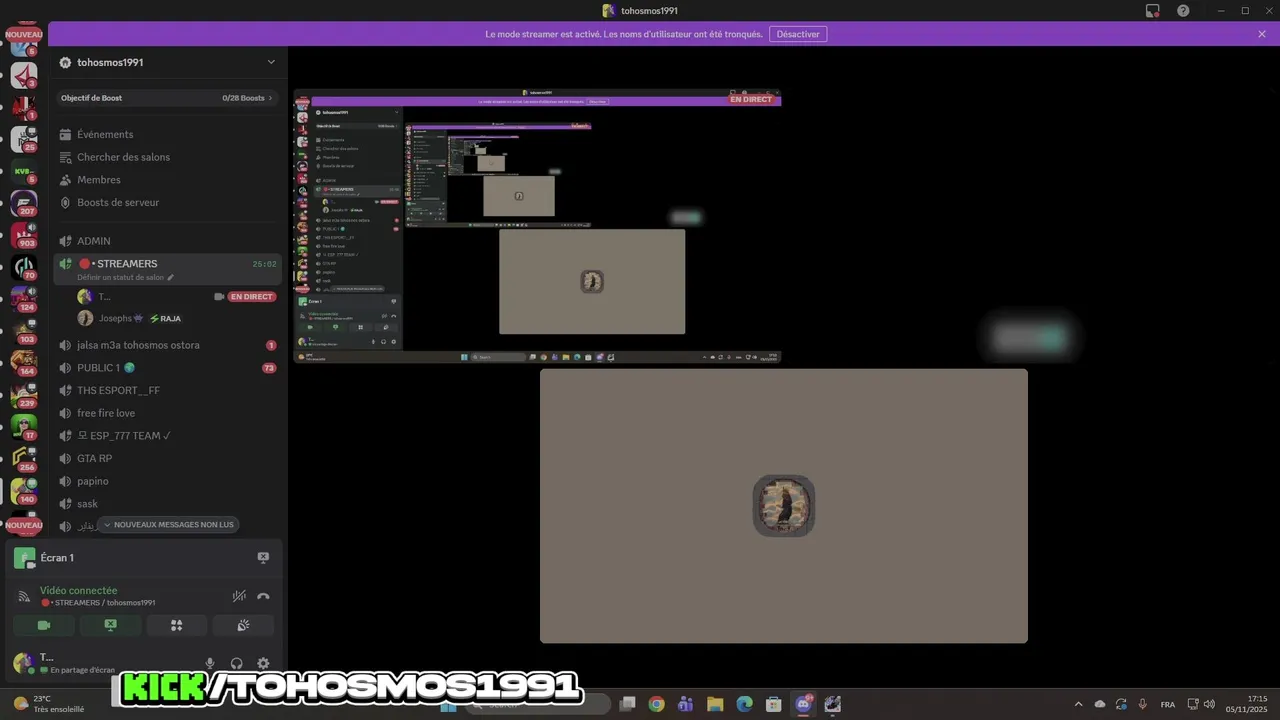This screenshot has width=1280, height=720.
Task: Open server icon with 124 badge
Action: click(24, 299)
